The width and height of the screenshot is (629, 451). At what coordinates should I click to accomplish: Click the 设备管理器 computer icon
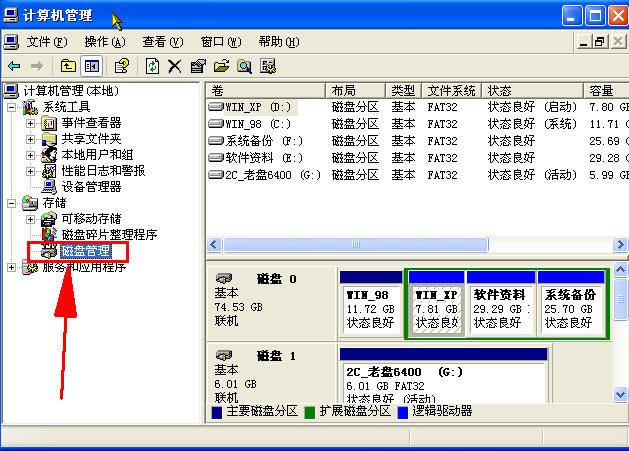[x=49, y=187]
